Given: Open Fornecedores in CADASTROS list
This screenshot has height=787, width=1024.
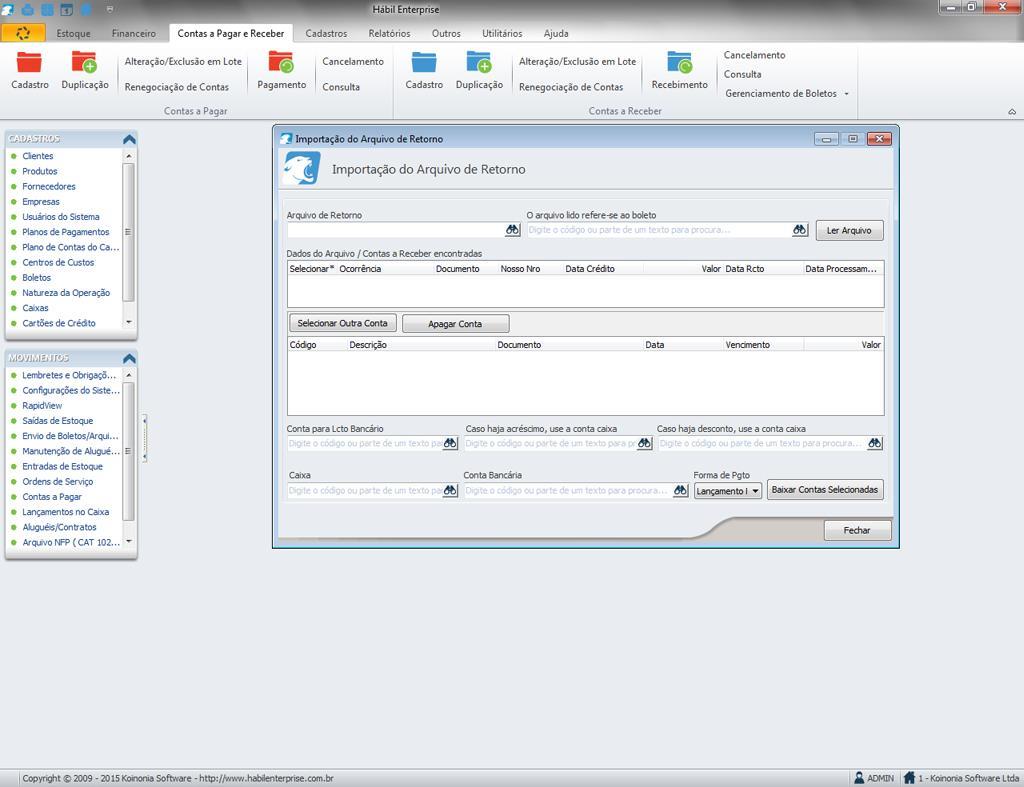Looking at the screenshot, I should [x=49, y=187].
